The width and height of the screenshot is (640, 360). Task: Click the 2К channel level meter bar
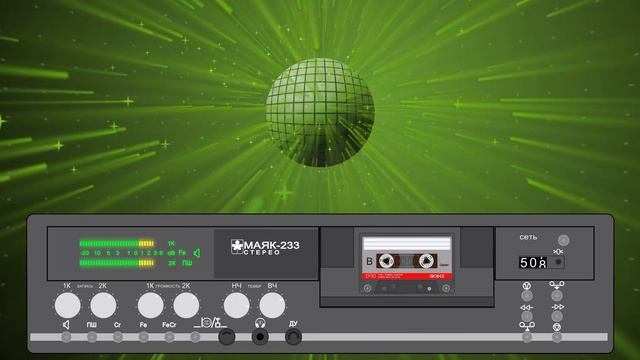click(x=117, y=263)
